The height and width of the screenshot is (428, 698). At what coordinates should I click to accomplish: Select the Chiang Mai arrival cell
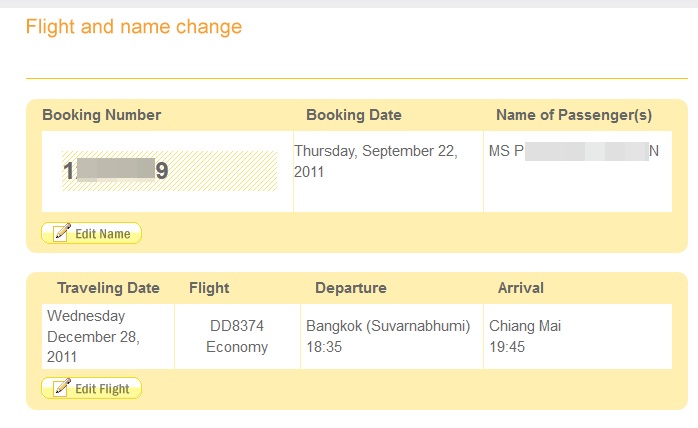(577, 337)
